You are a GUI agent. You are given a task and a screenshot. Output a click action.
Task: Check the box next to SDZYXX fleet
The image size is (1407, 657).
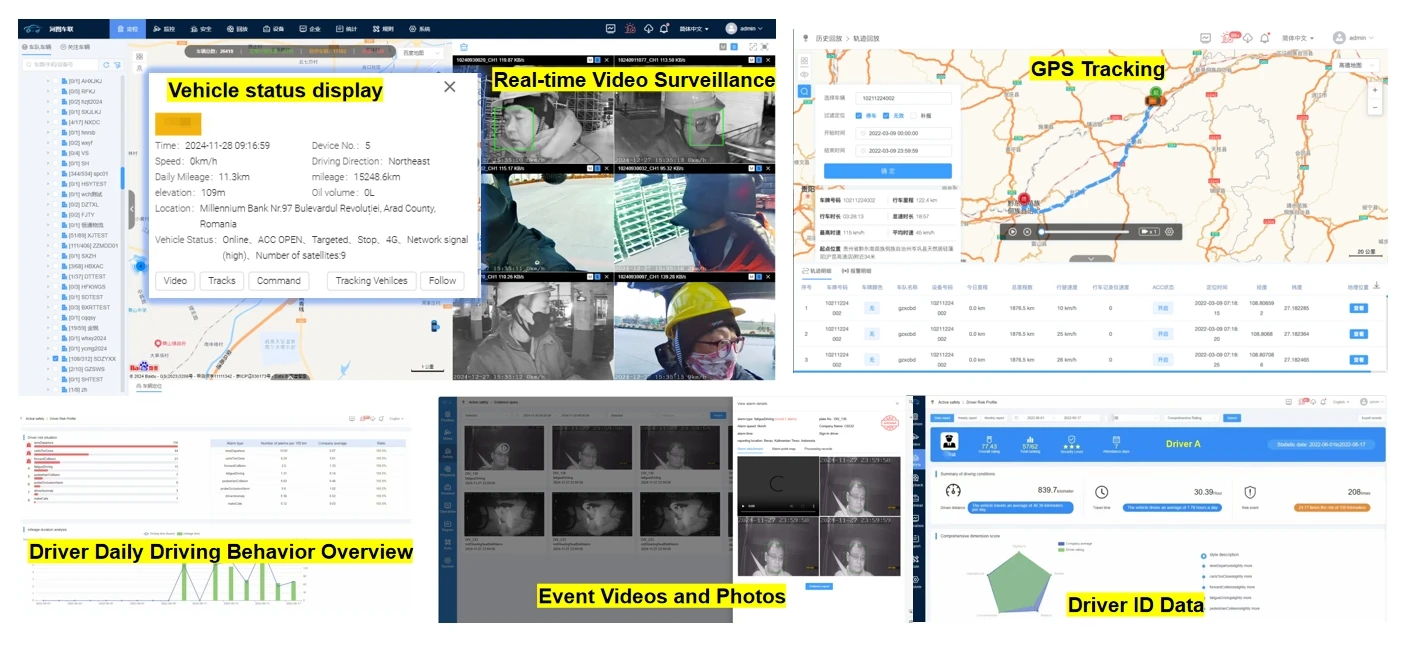[x=56, y=358]
